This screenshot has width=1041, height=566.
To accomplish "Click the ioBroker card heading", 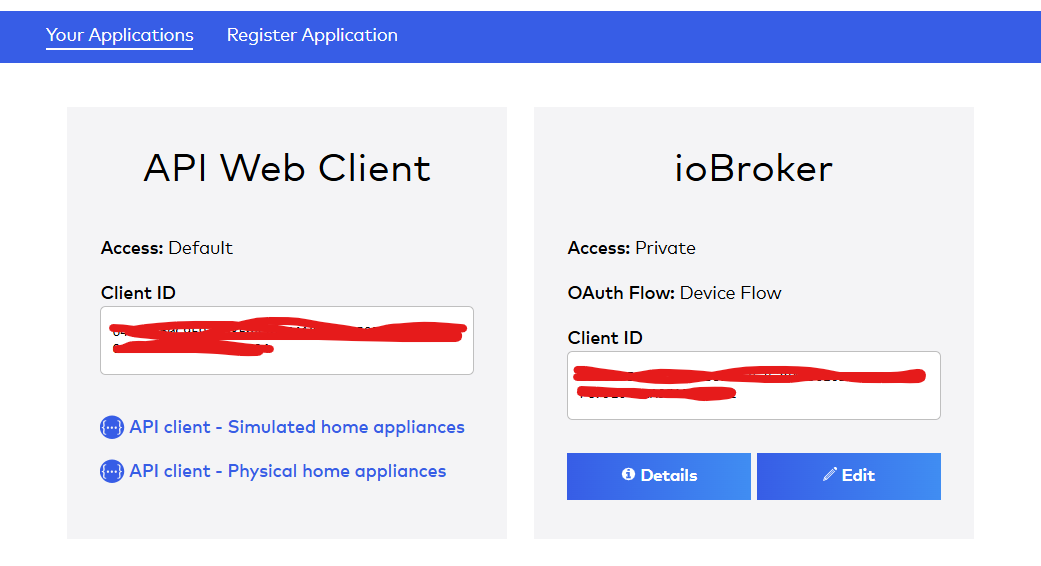I will coord(754,168).
